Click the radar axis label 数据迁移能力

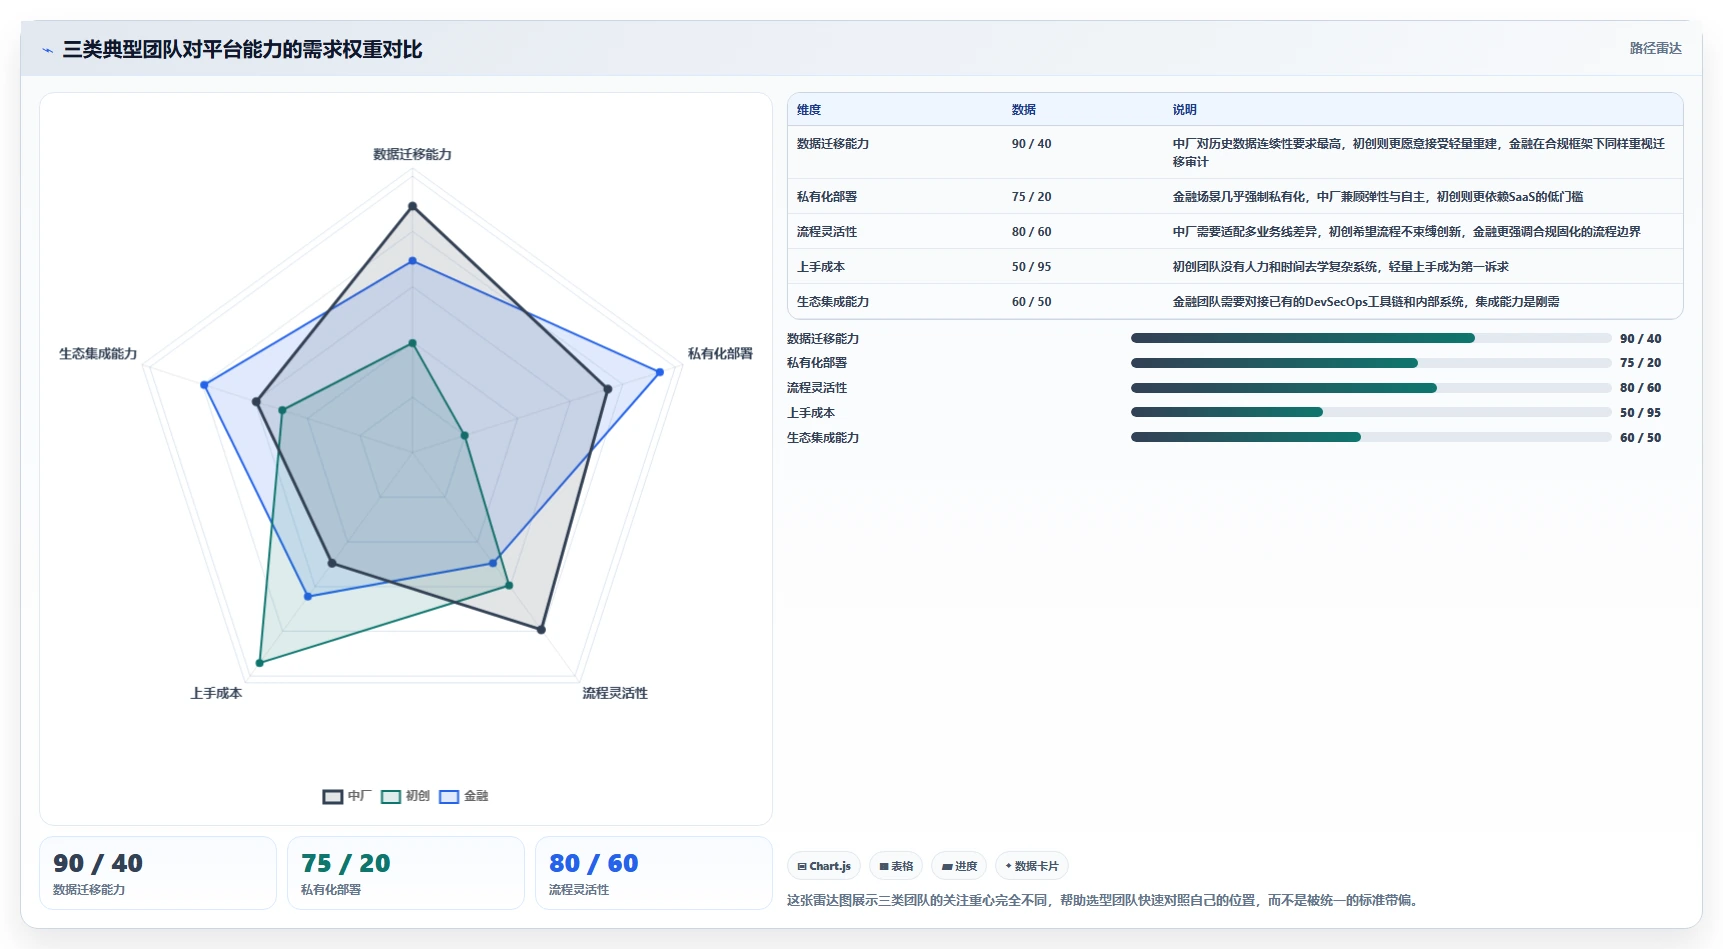(x=412, y=155)
